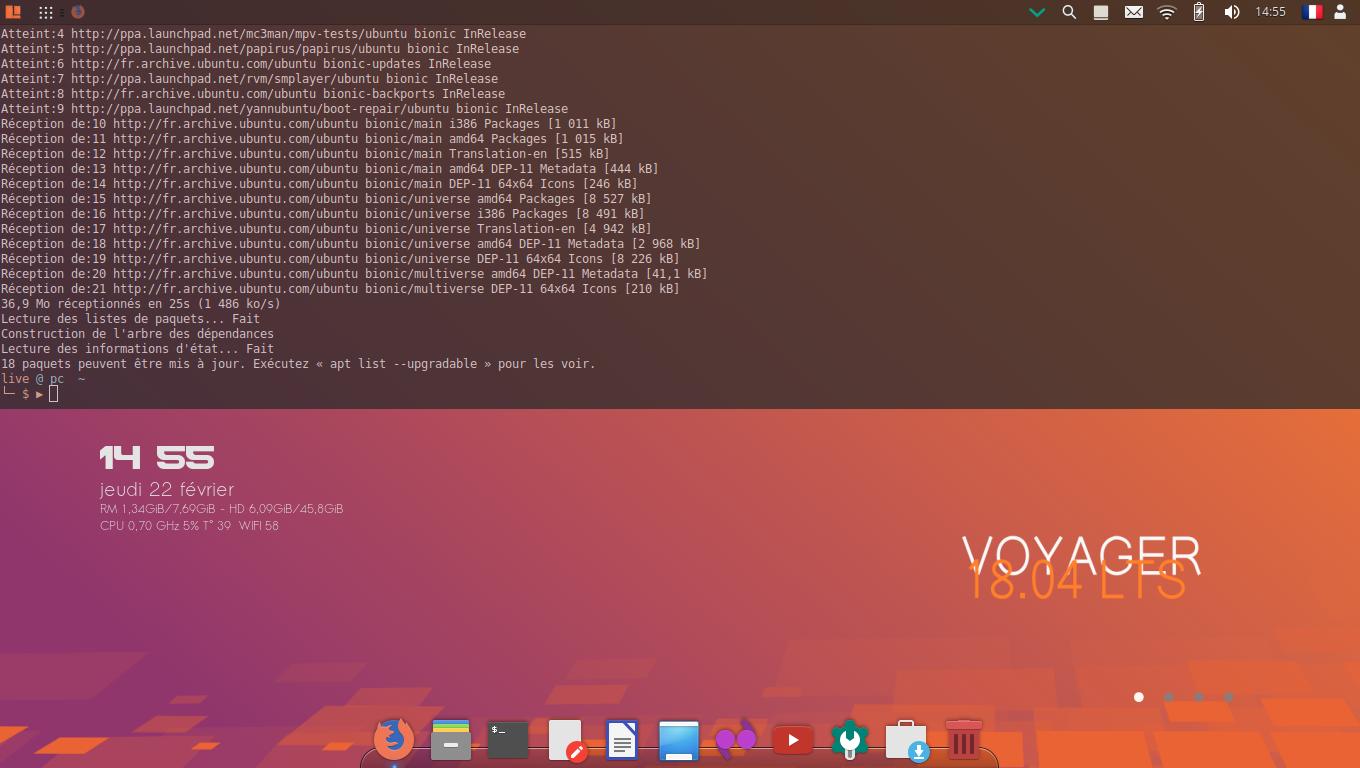Click the "Réception de:17" universe Translation-en line
The width and height of the screenshot is (1360, 768).
326,229
